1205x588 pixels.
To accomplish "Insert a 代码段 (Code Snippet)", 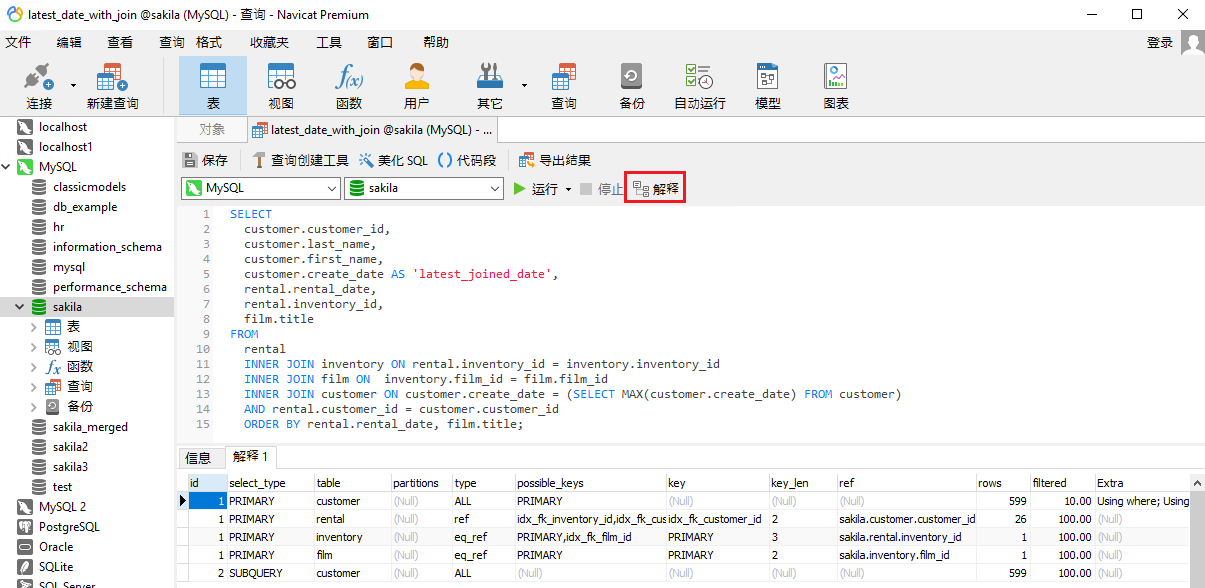I will pyautogui.click(x=467, y=160).
